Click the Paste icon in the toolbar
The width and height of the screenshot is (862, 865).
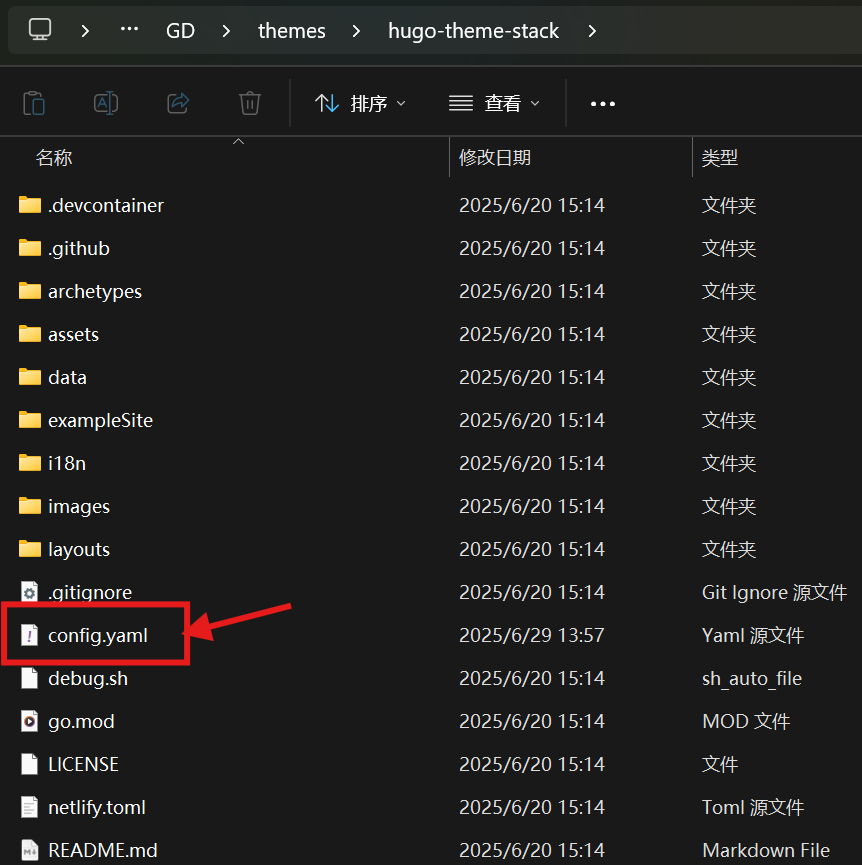pos(34,103)
